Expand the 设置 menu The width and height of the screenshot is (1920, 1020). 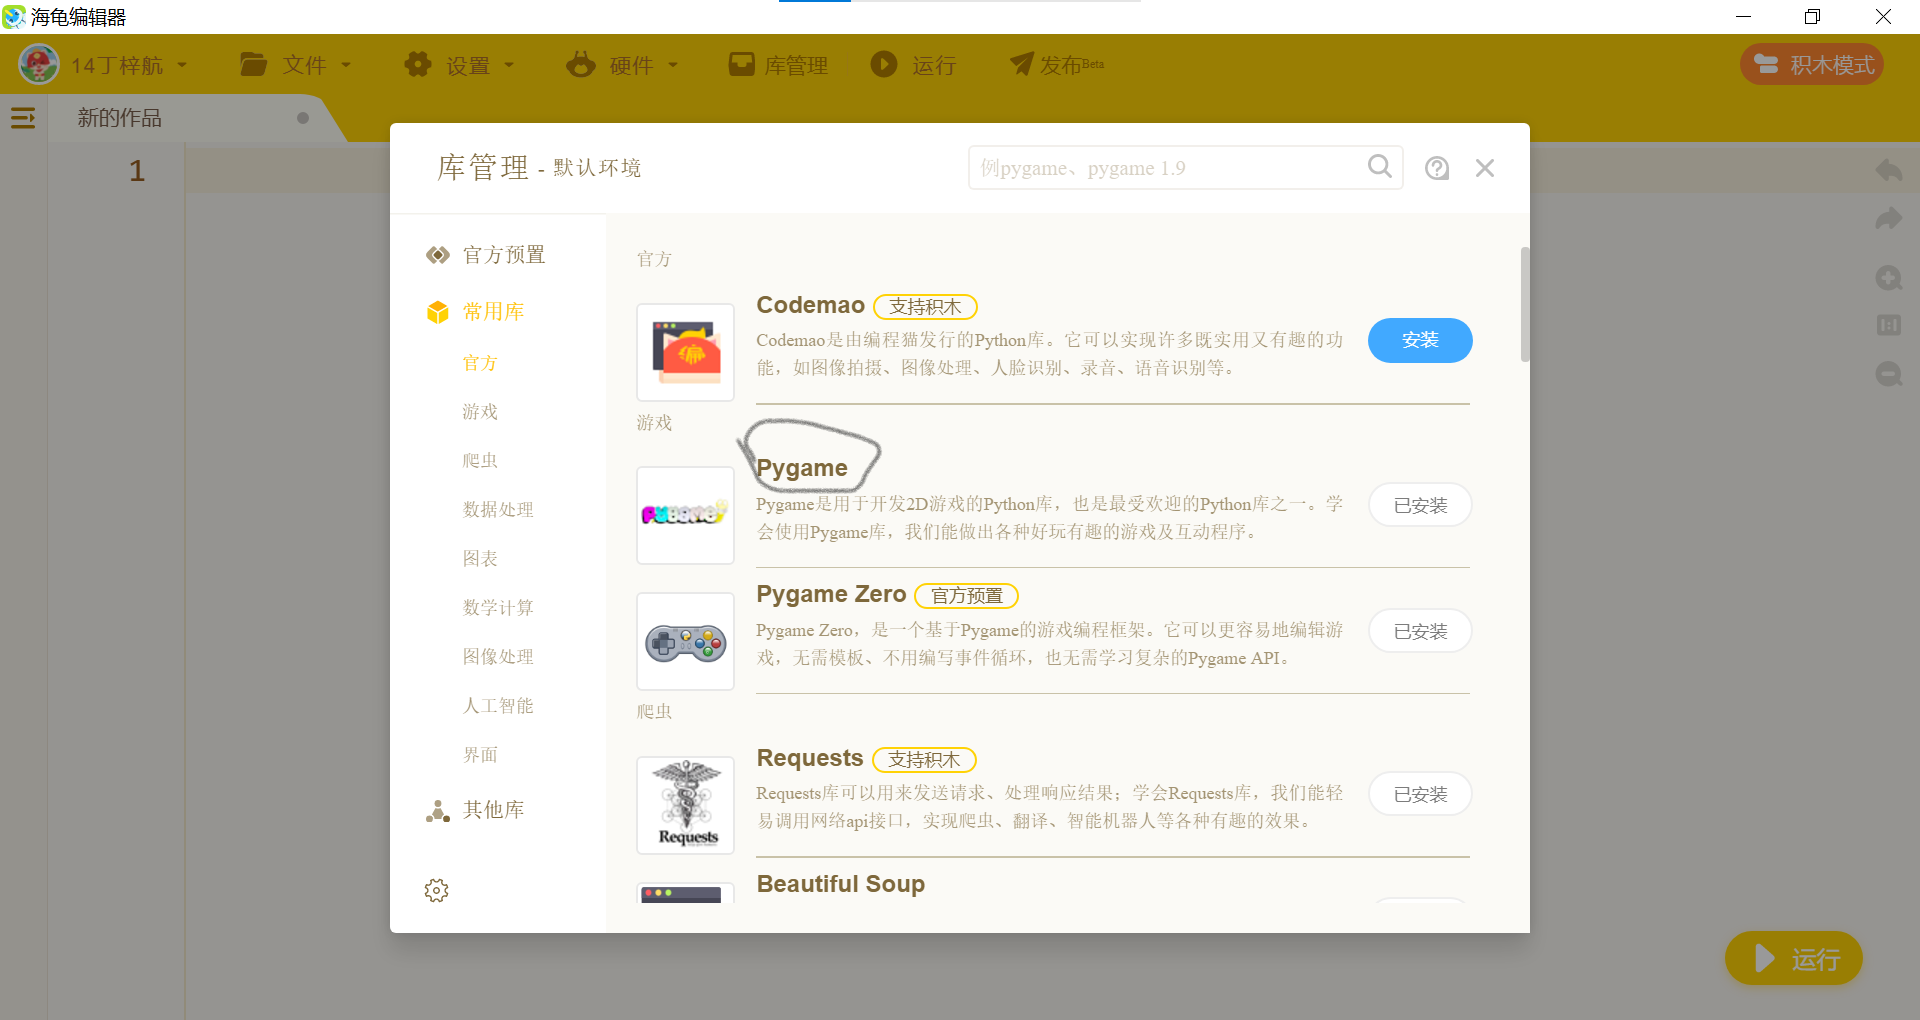click(459, 65)
